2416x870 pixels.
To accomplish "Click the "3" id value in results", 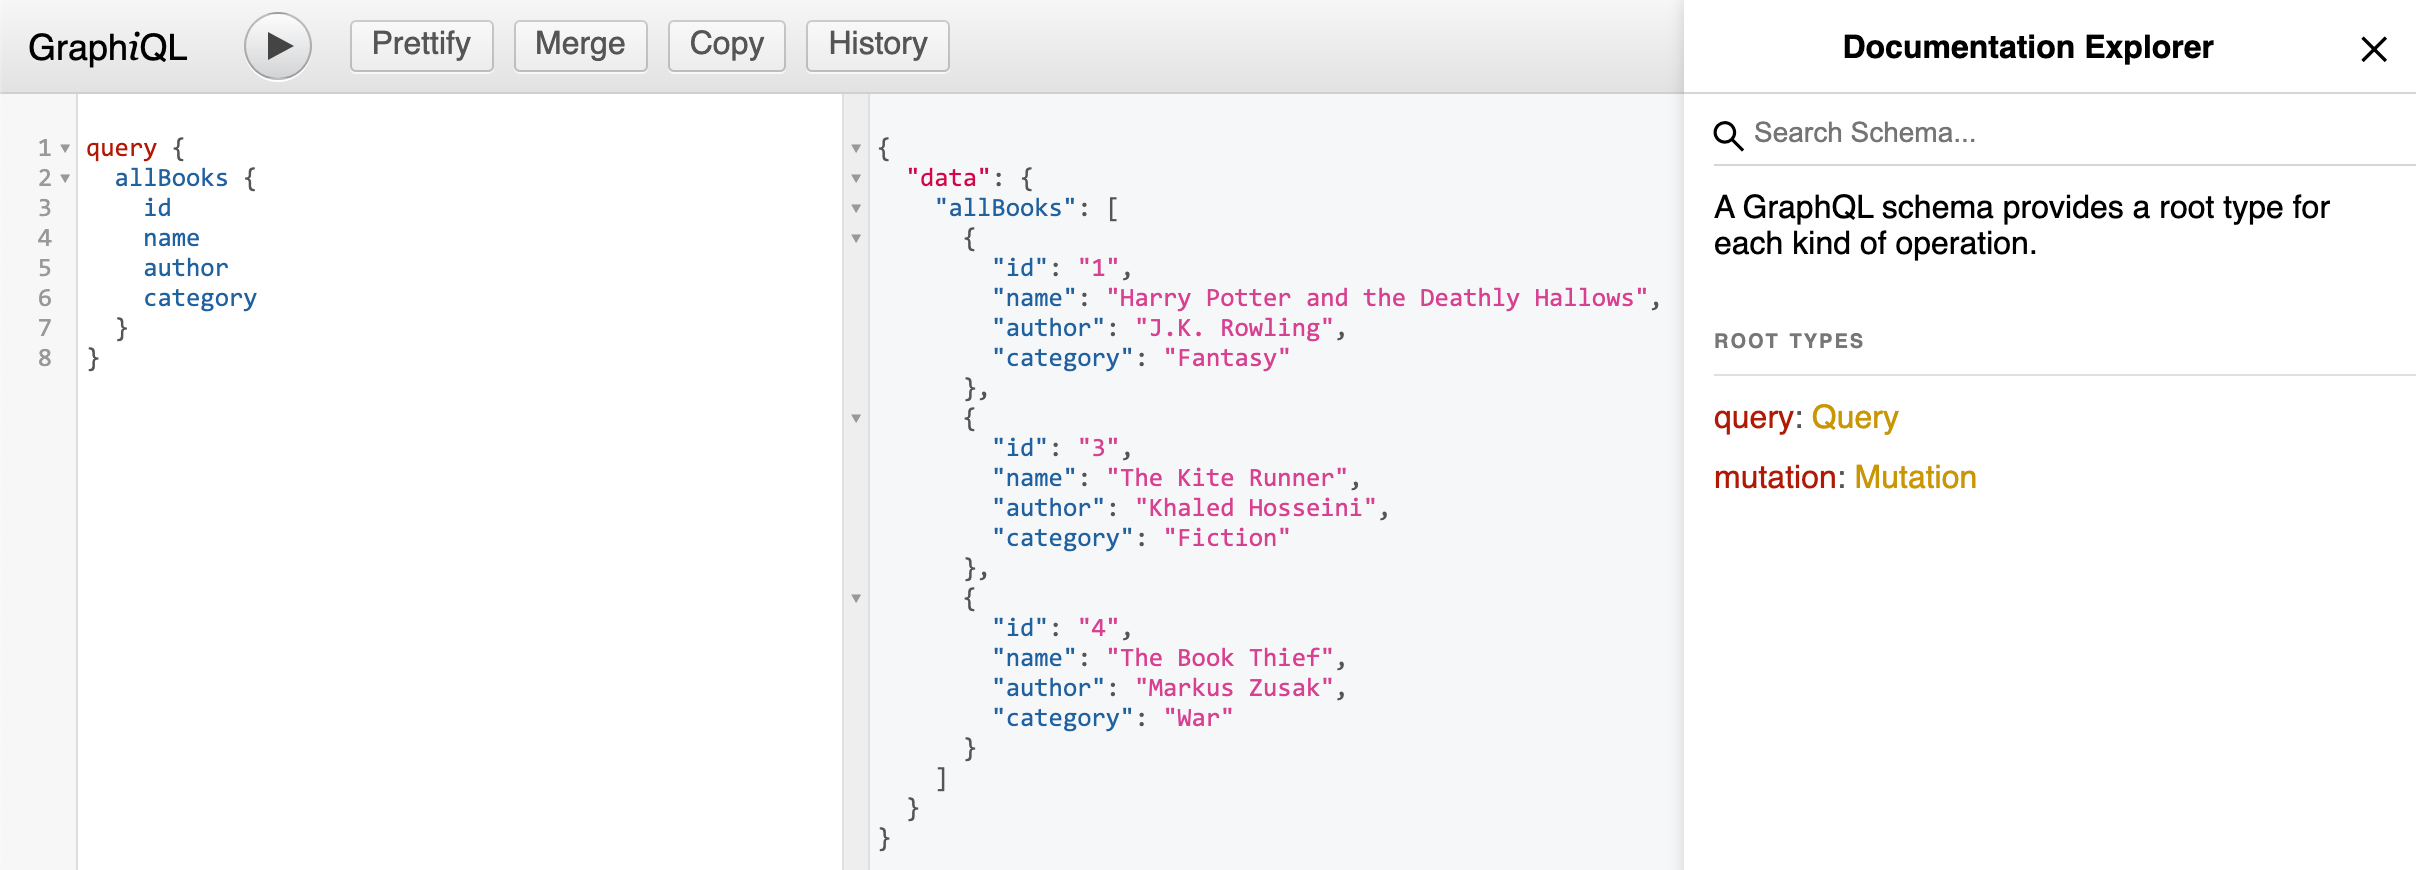I will [1098, 448].
